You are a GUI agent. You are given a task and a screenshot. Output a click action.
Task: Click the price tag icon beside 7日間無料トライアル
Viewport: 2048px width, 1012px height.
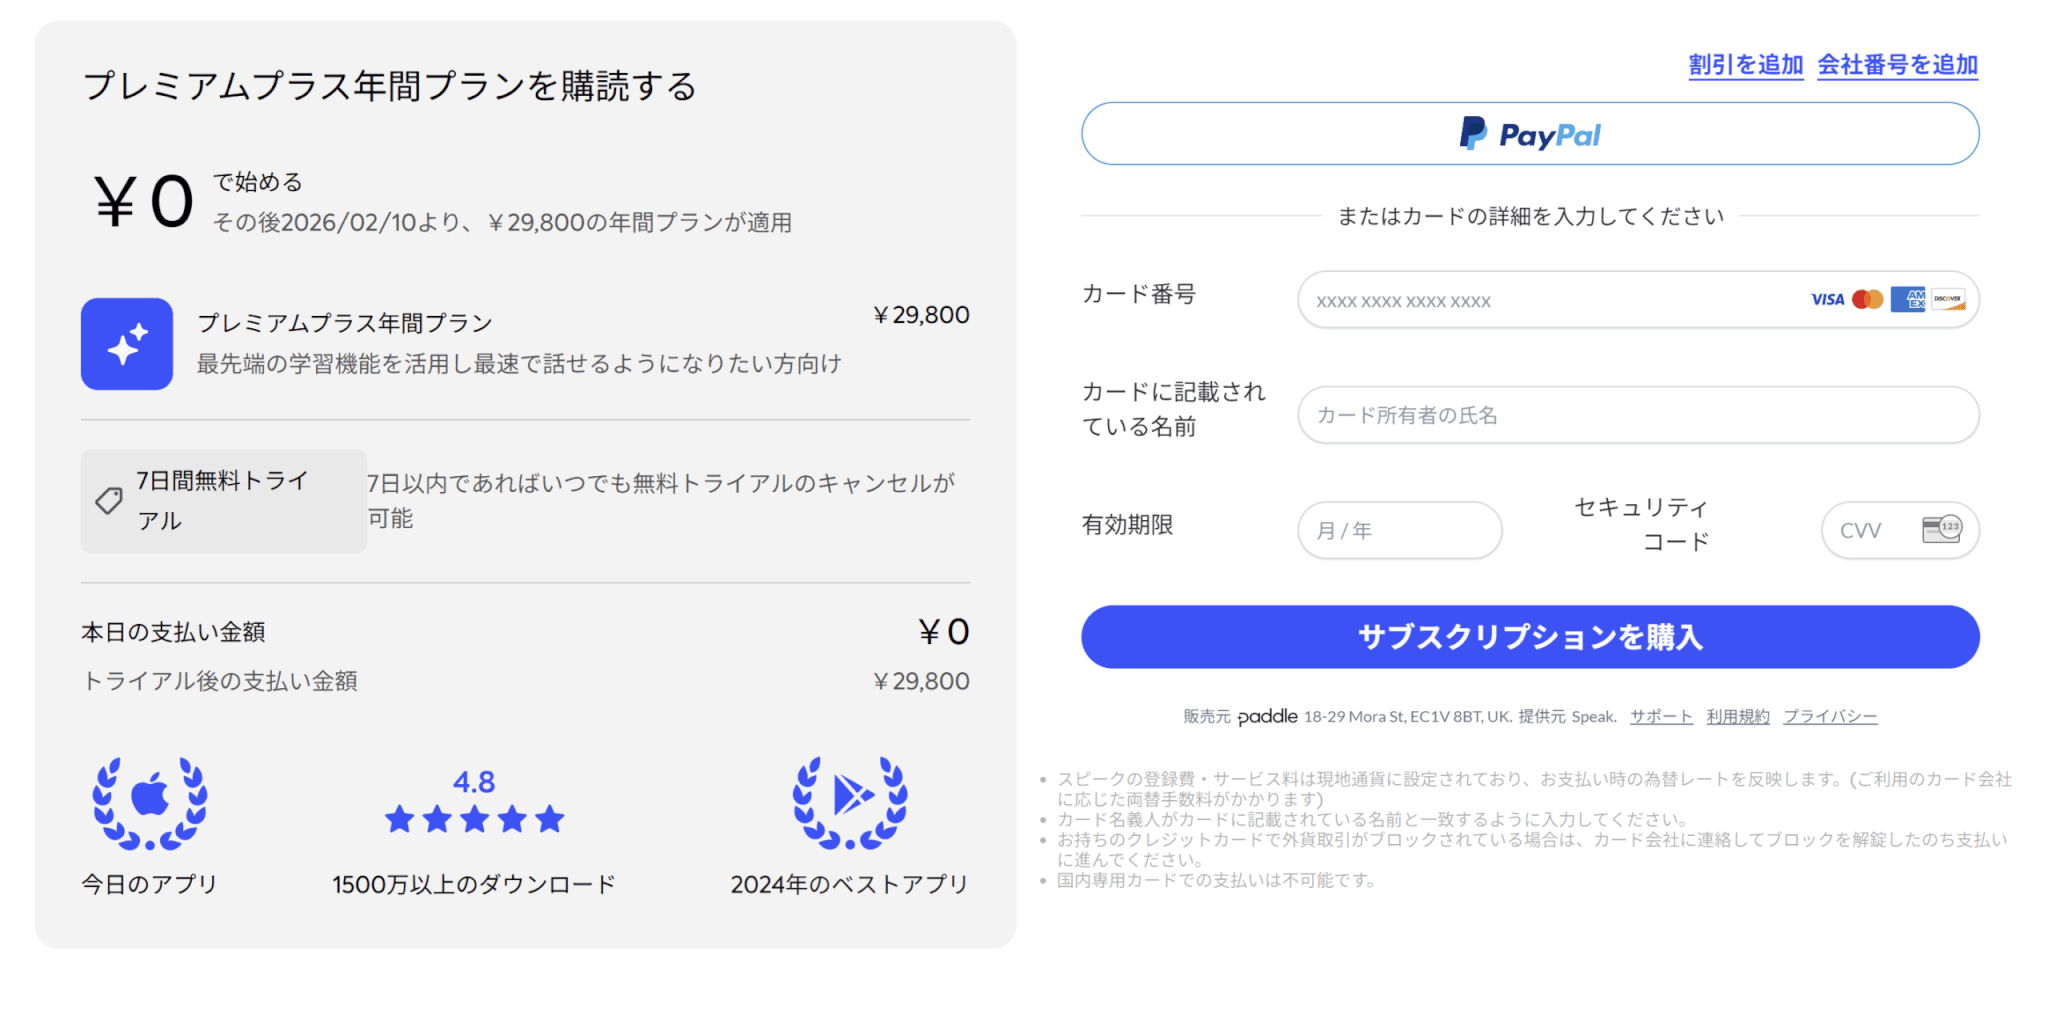(x=109, y=500)
